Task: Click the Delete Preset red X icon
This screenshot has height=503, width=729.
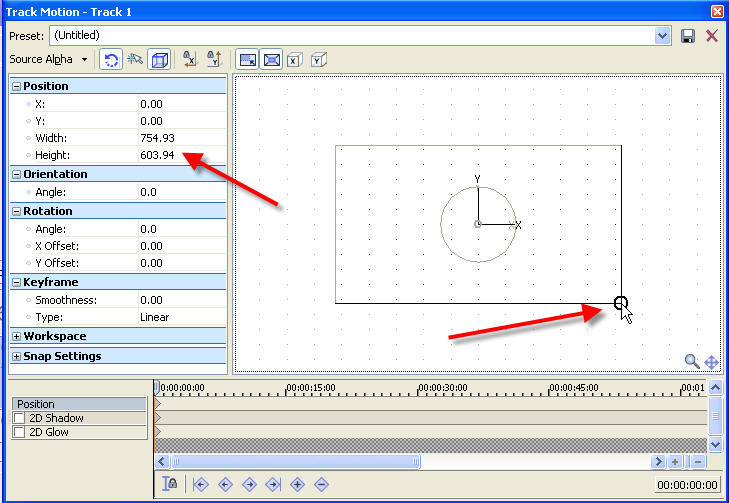Action: tap(712, 35)
